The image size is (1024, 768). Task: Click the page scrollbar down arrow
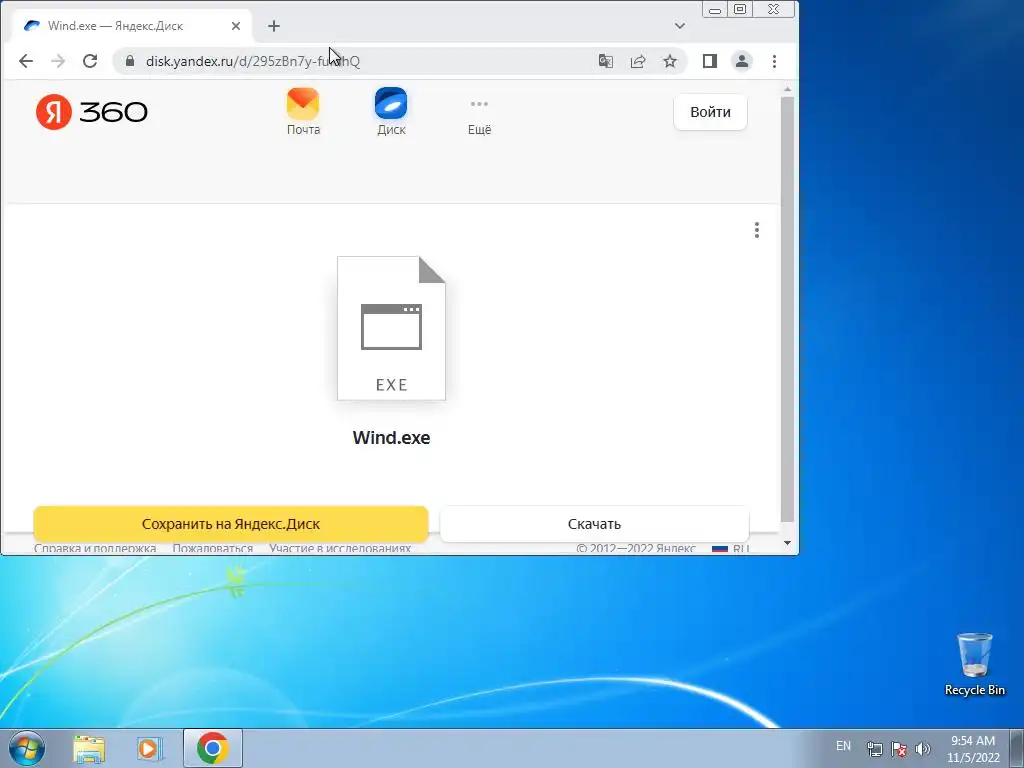click(787, 543)
